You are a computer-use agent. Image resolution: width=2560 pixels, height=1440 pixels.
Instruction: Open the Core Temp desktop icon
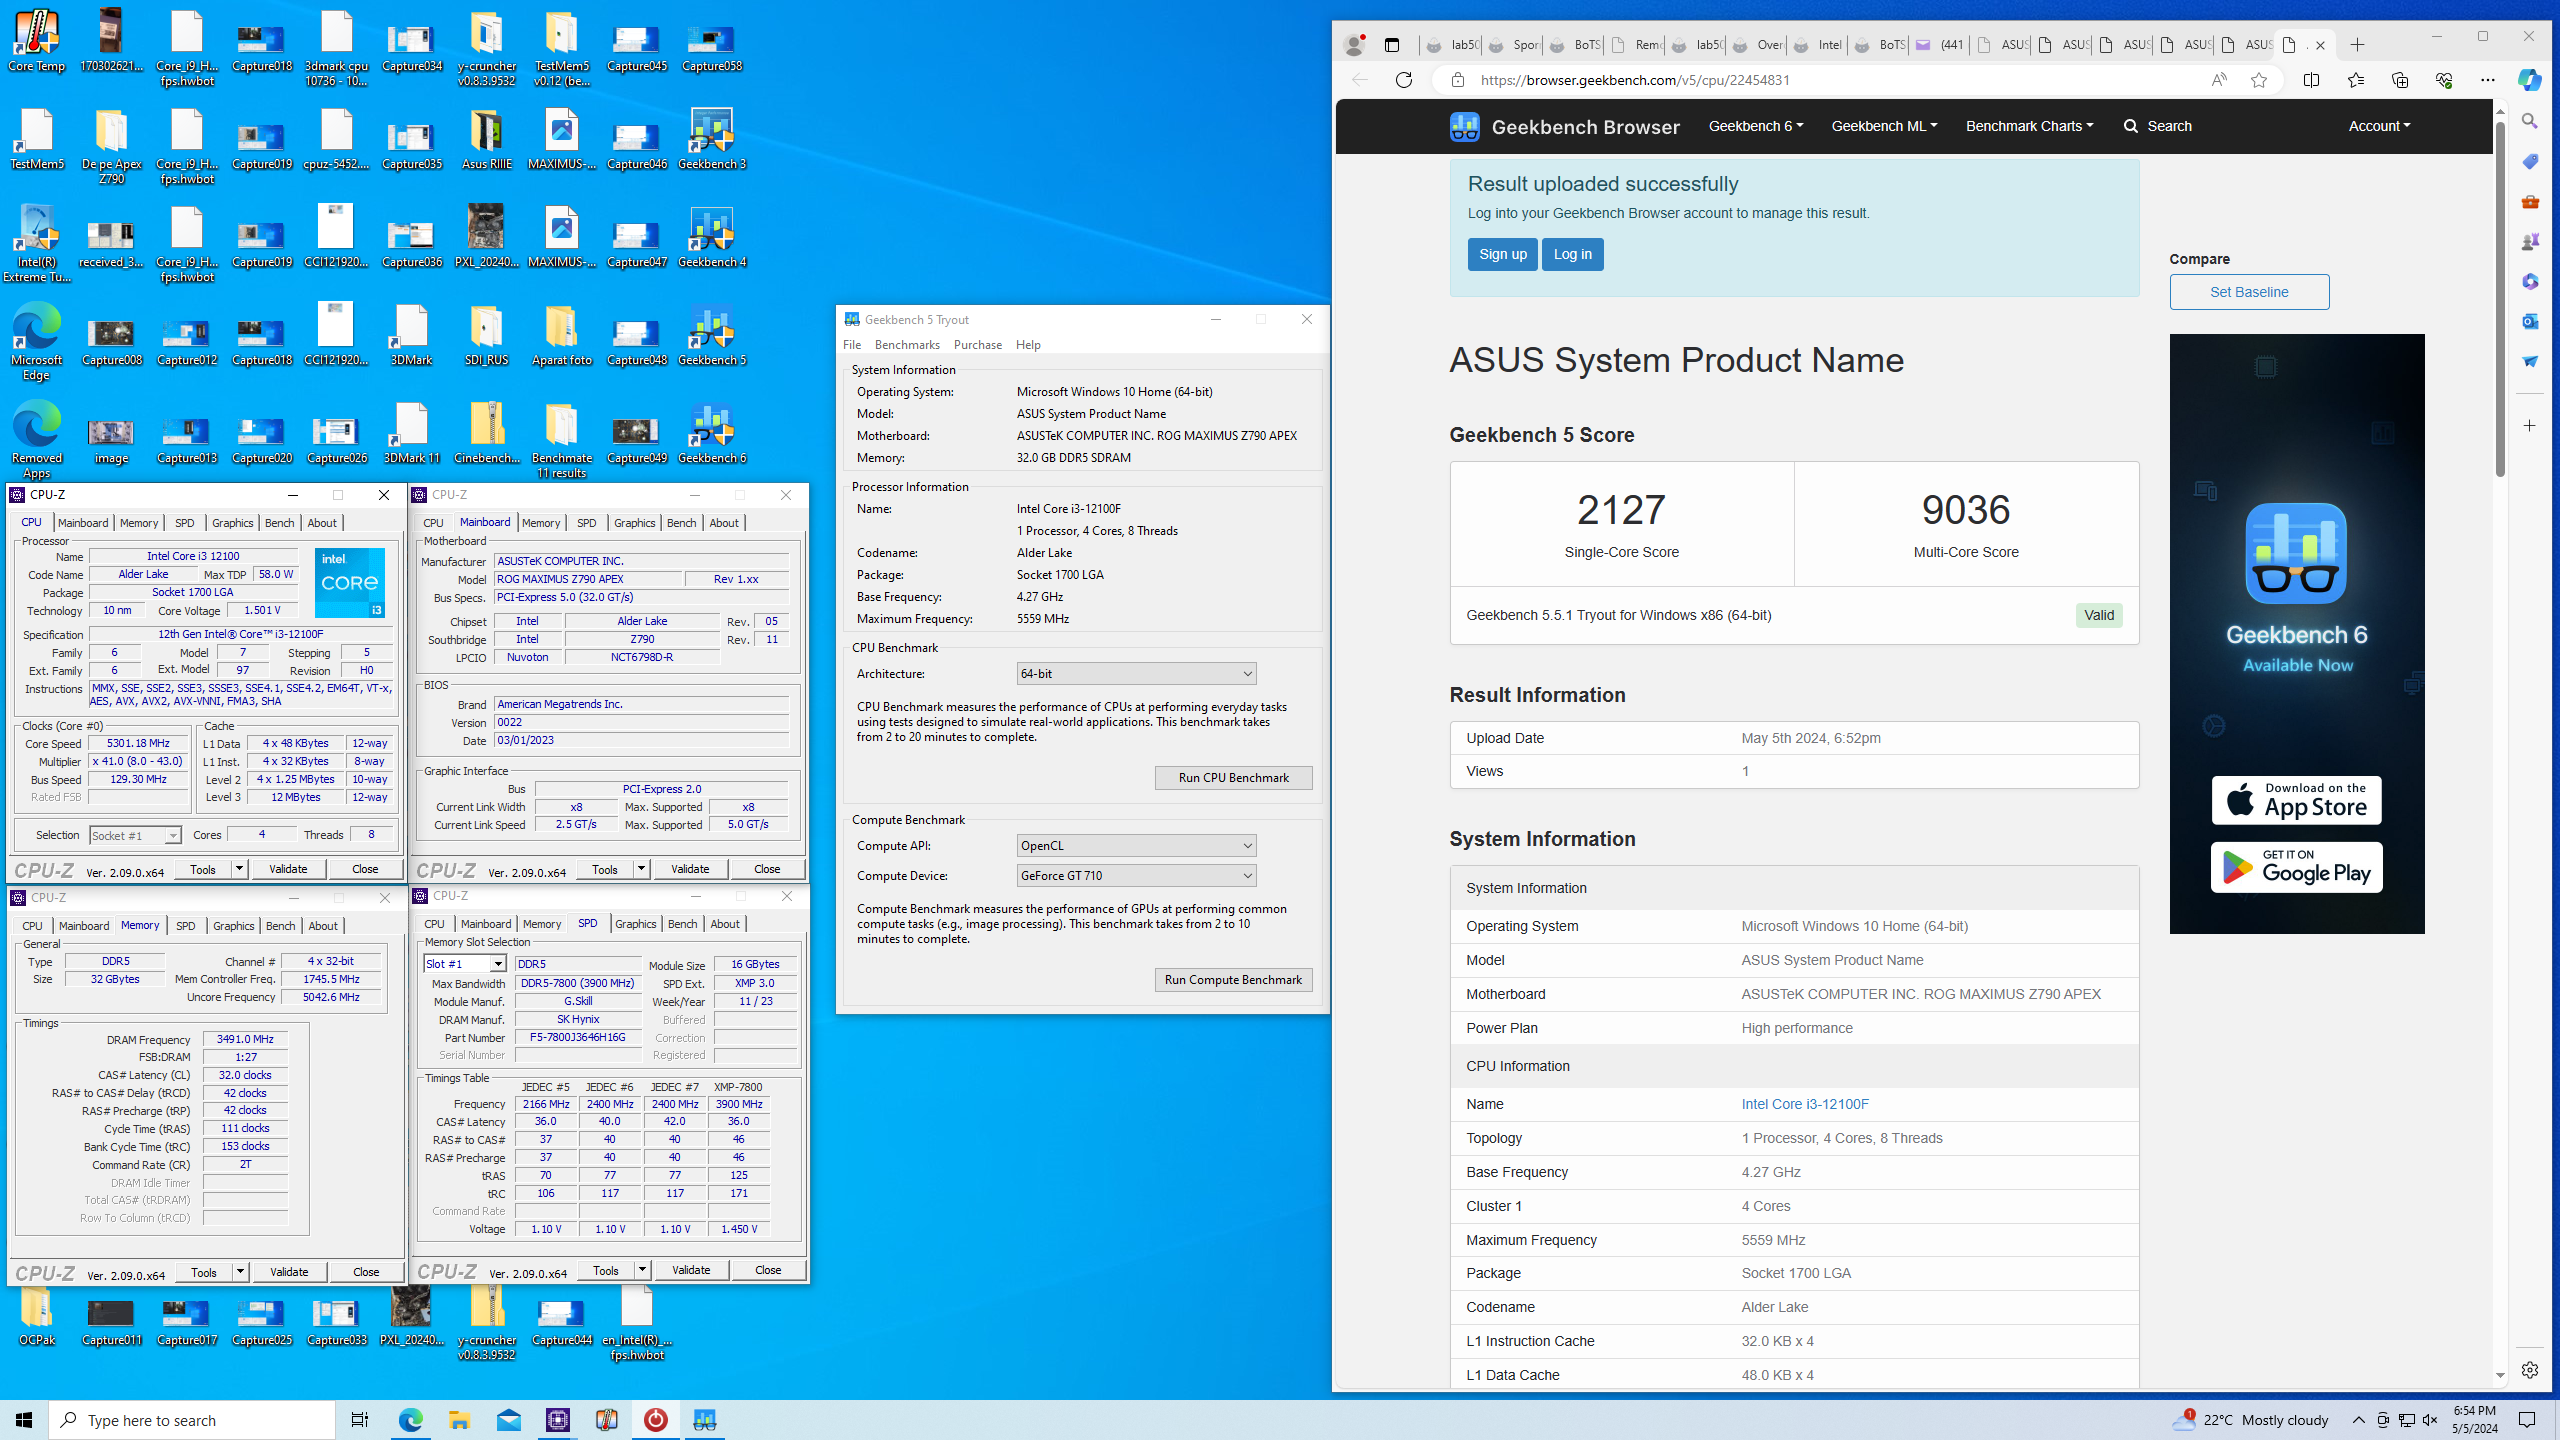click(37, 42)
